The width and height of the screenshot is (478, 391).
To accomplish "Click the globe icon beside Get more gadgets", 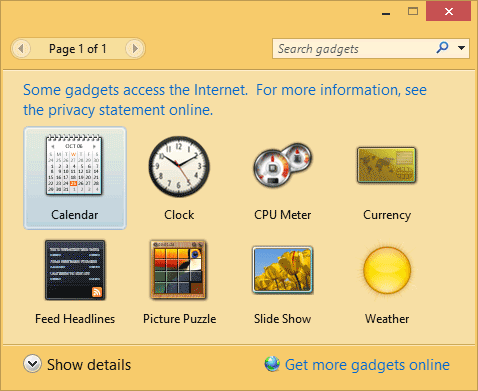I will (x=272, y=364).
